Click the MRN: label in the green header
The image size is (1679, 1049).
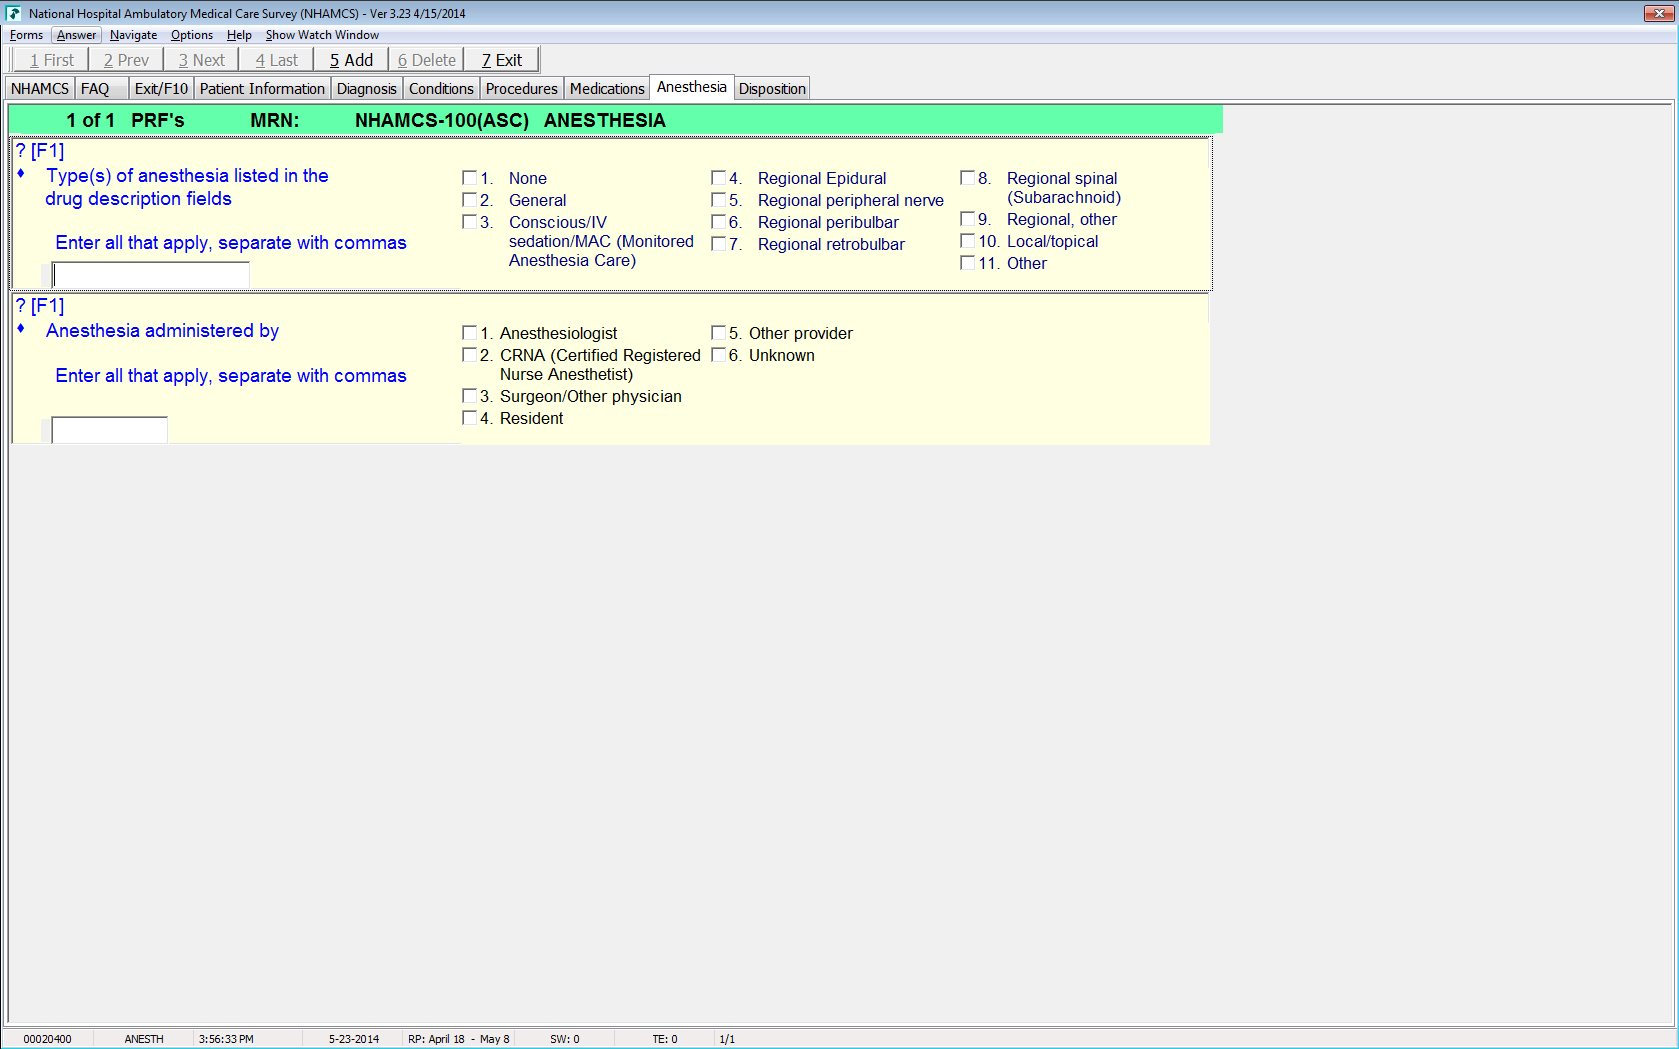[274, 120]
